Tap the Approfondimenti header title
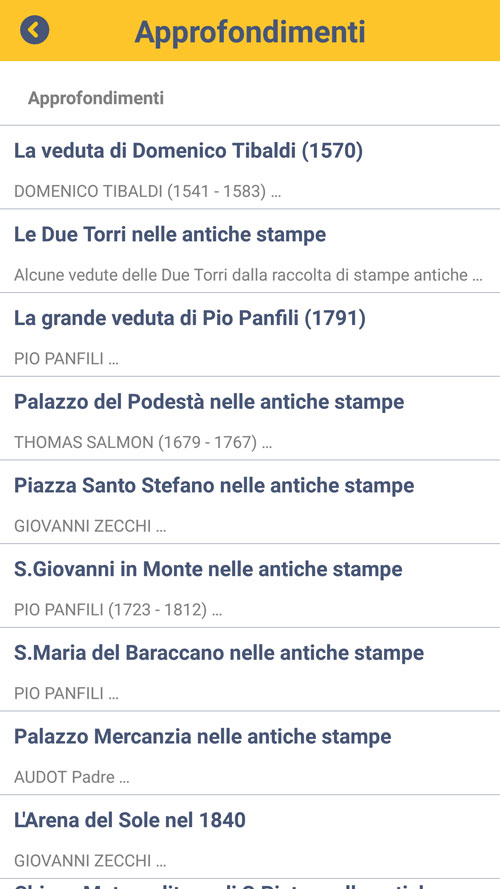Image resolution: width=500 pixels, height=889 pixels. click(x=250, y=32)
